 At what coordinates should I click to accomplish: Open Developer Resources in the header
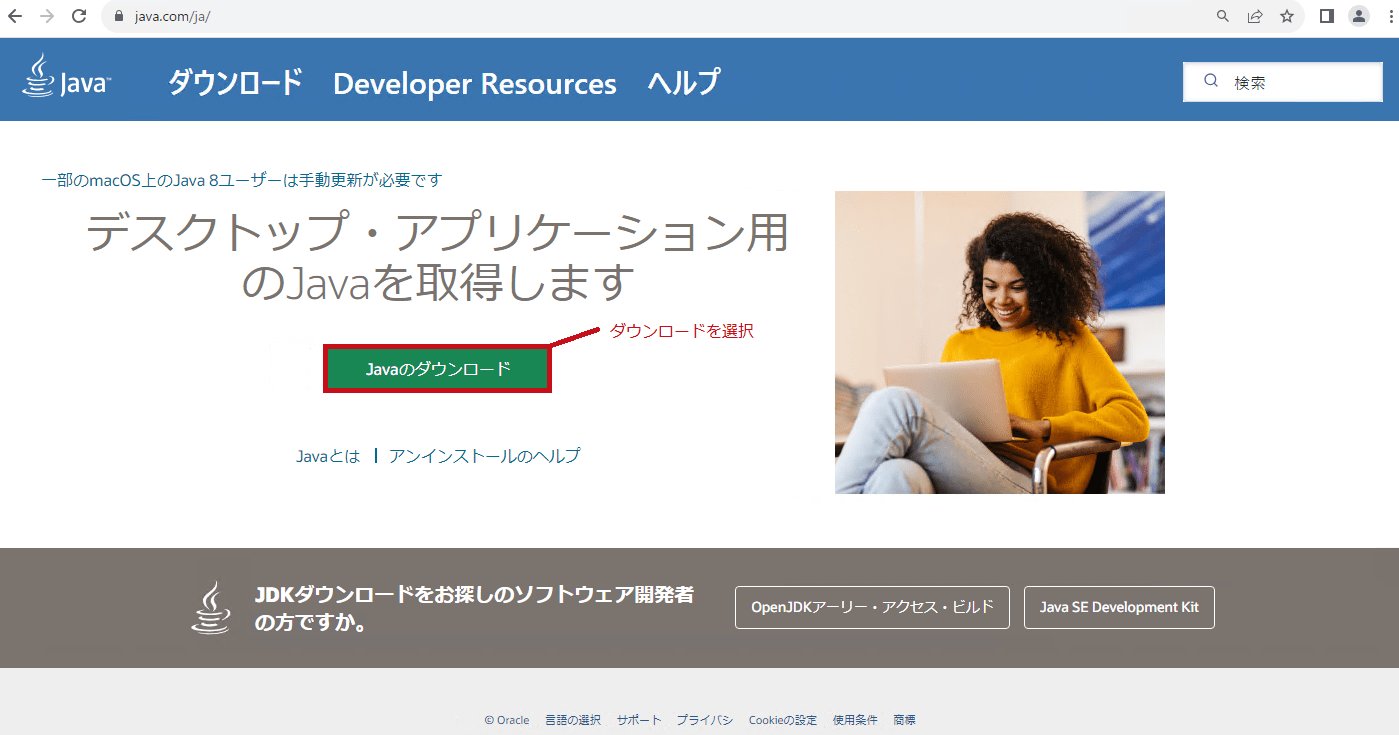click(x=474, y=84)
